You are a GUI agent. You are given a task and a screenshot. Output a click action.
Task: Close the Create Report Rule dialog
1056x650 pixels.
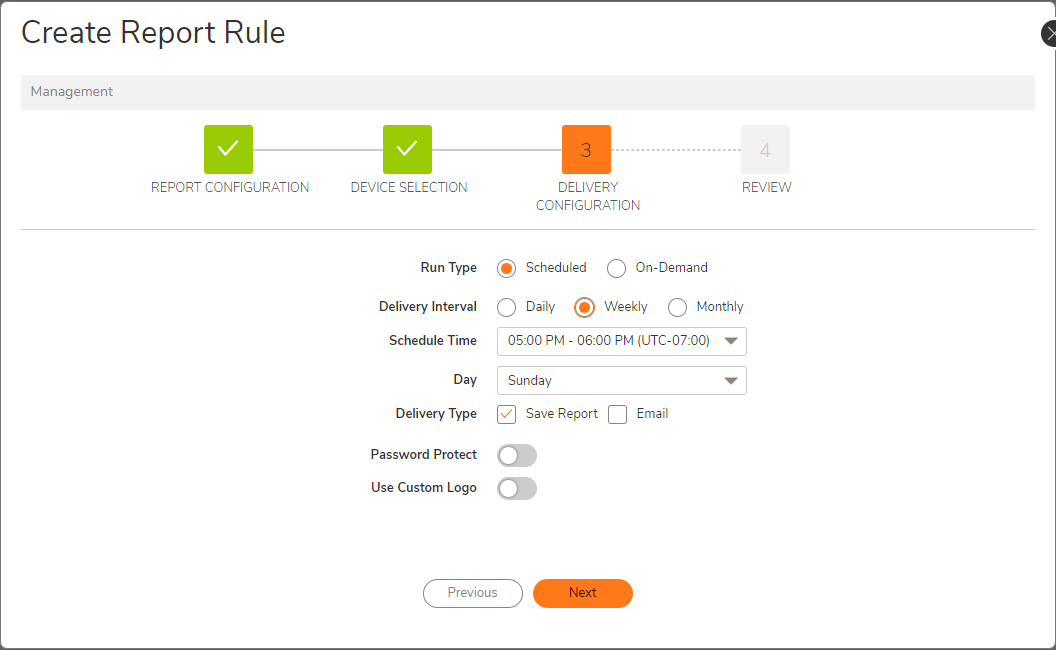point(1049,34)
